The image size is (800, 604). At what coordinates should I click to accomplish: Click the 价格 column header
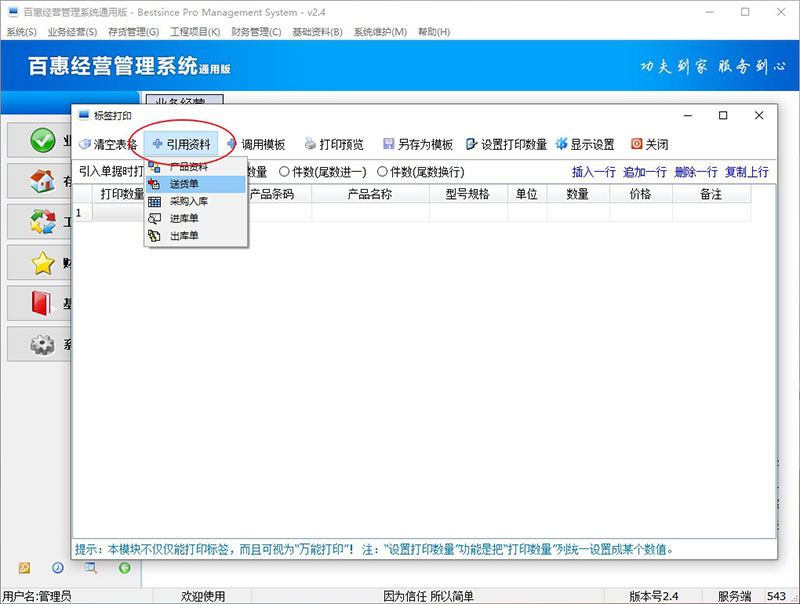click(x=641, y=194)
